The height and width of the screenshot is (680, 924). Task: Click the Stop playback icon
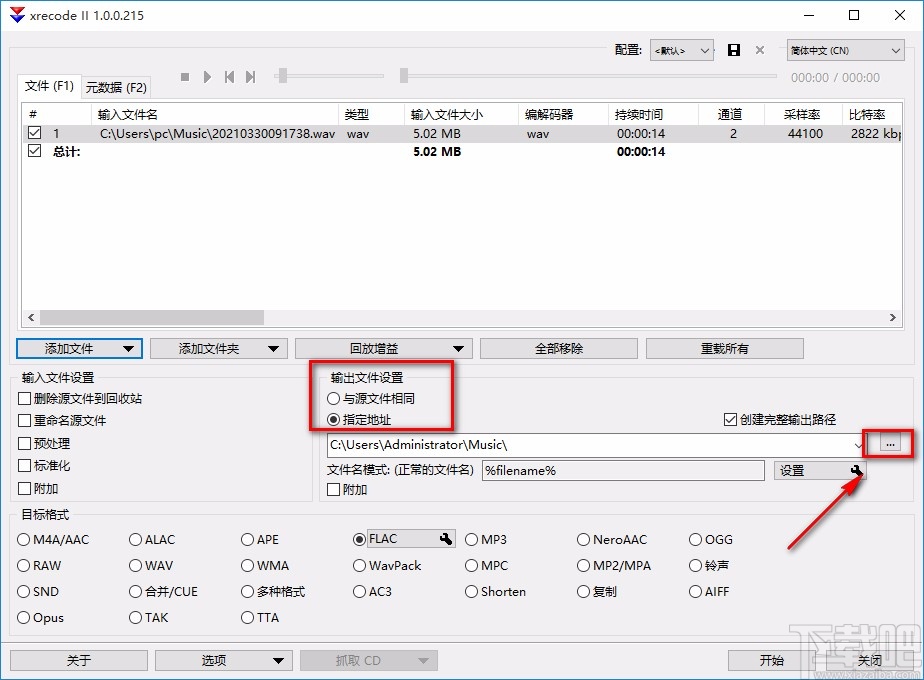184,76
